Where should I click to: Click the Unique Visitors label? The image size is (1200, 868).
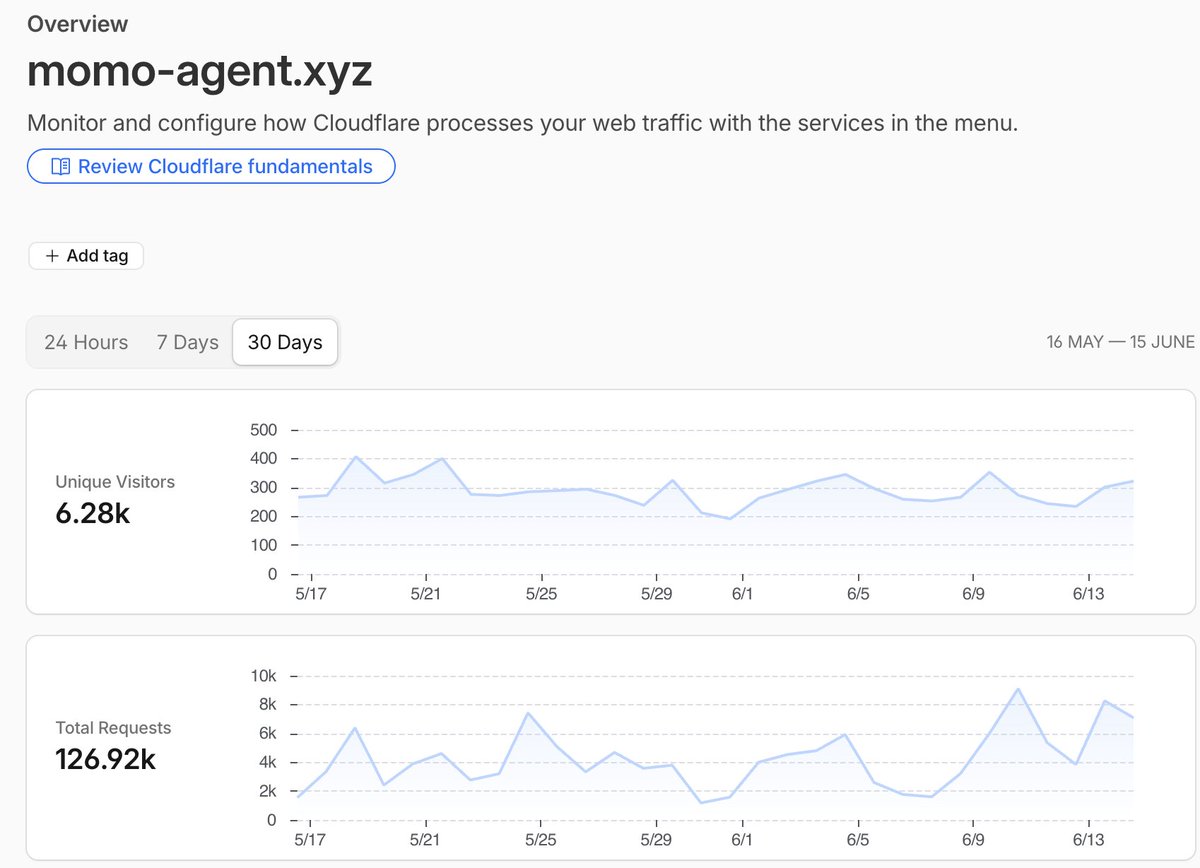[x=115, y=482]
